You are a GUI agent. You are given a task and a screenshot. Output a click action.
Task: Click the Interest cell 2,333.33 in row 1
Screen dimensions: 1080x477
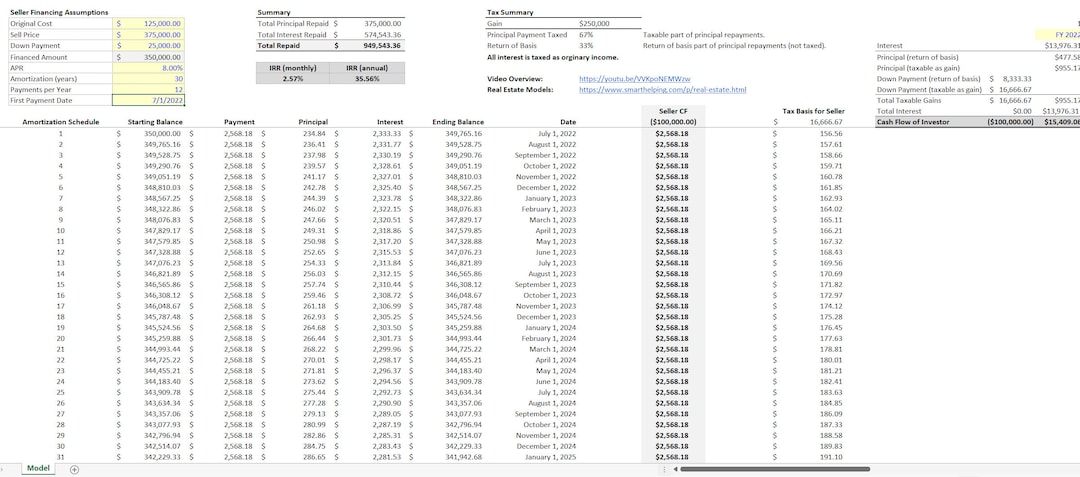386,134
